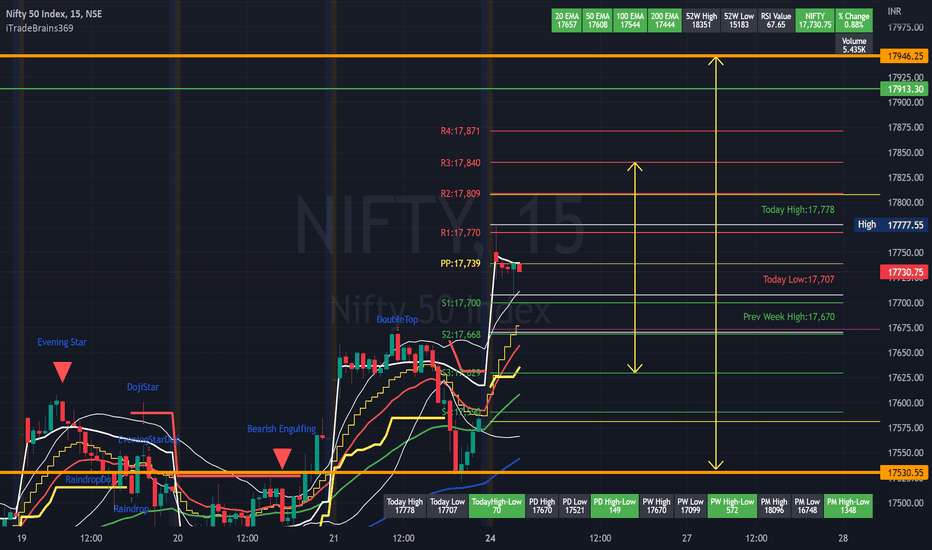Click the PW High-Low 572 cell
The height and width of the screenshot is (550, 932).
click(x=732, y=506)
